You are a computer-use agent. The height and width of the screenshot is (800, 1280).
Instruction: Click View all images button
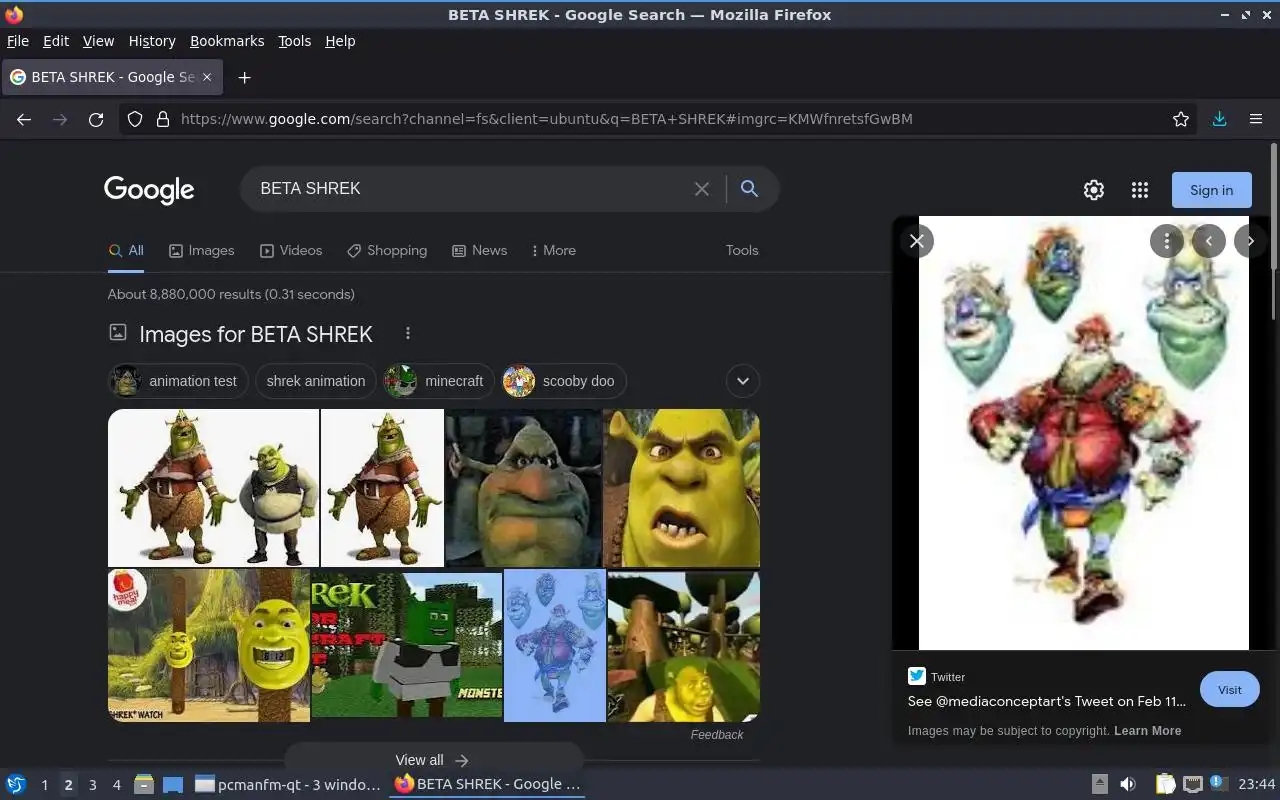[x=433, y=760]
